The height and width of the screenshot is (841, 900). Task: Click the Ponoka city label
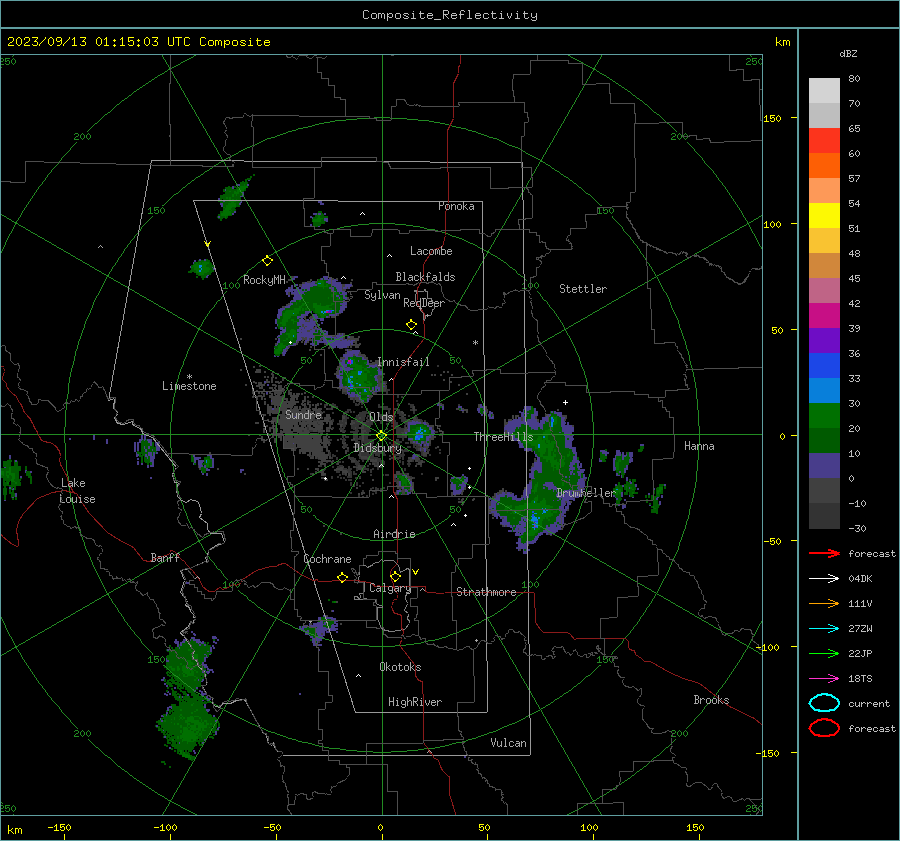click(x=456, y=206)
